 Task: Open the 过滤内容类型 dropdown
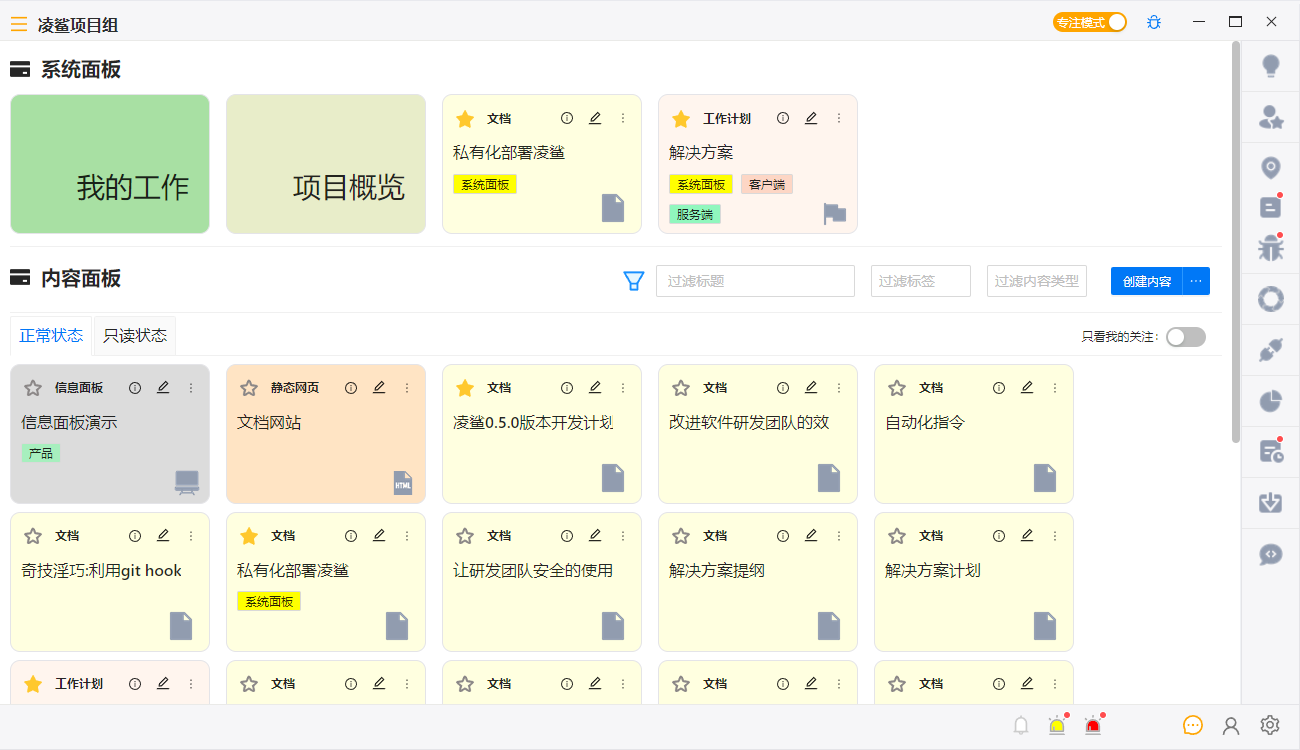pos(1036,281)
